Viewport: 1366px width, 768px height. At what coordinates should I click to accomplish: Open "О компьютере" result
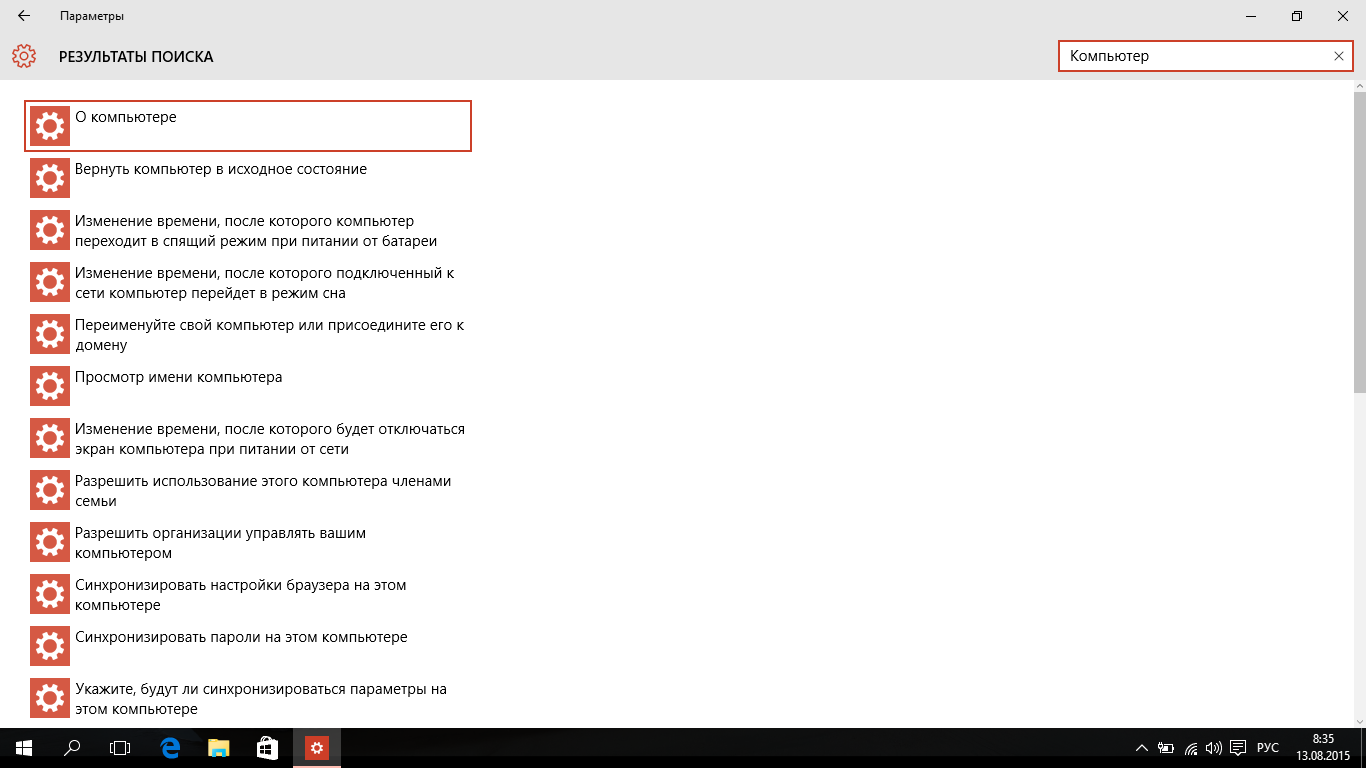247,126
